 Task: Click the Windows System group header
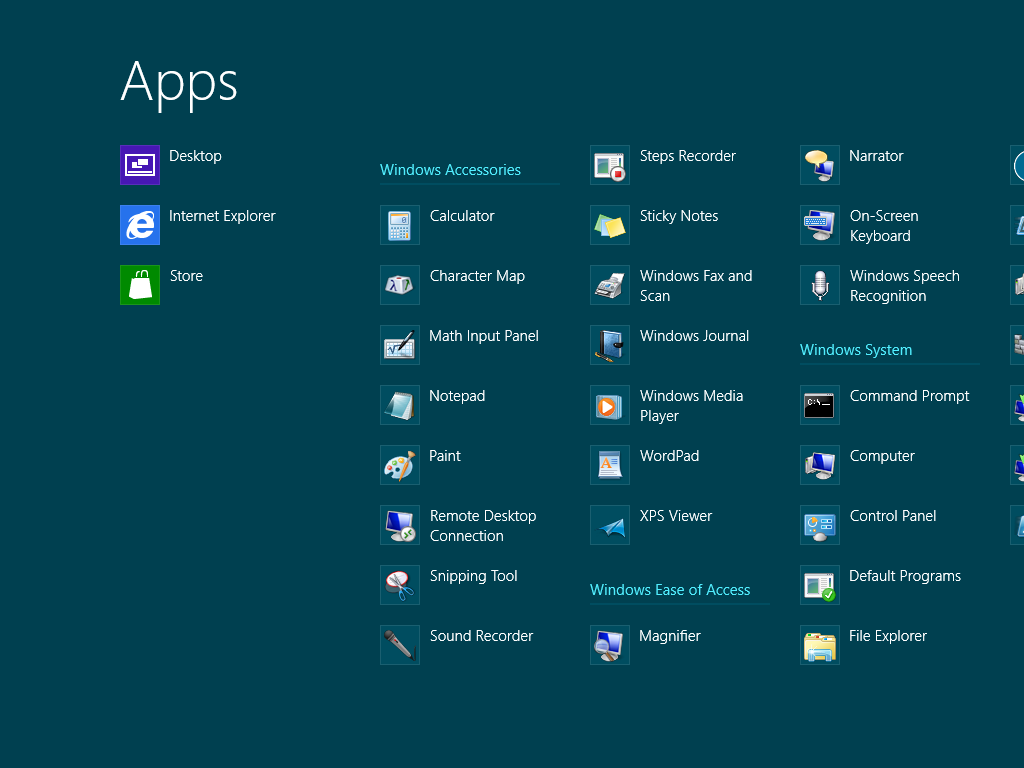[856, 350]
